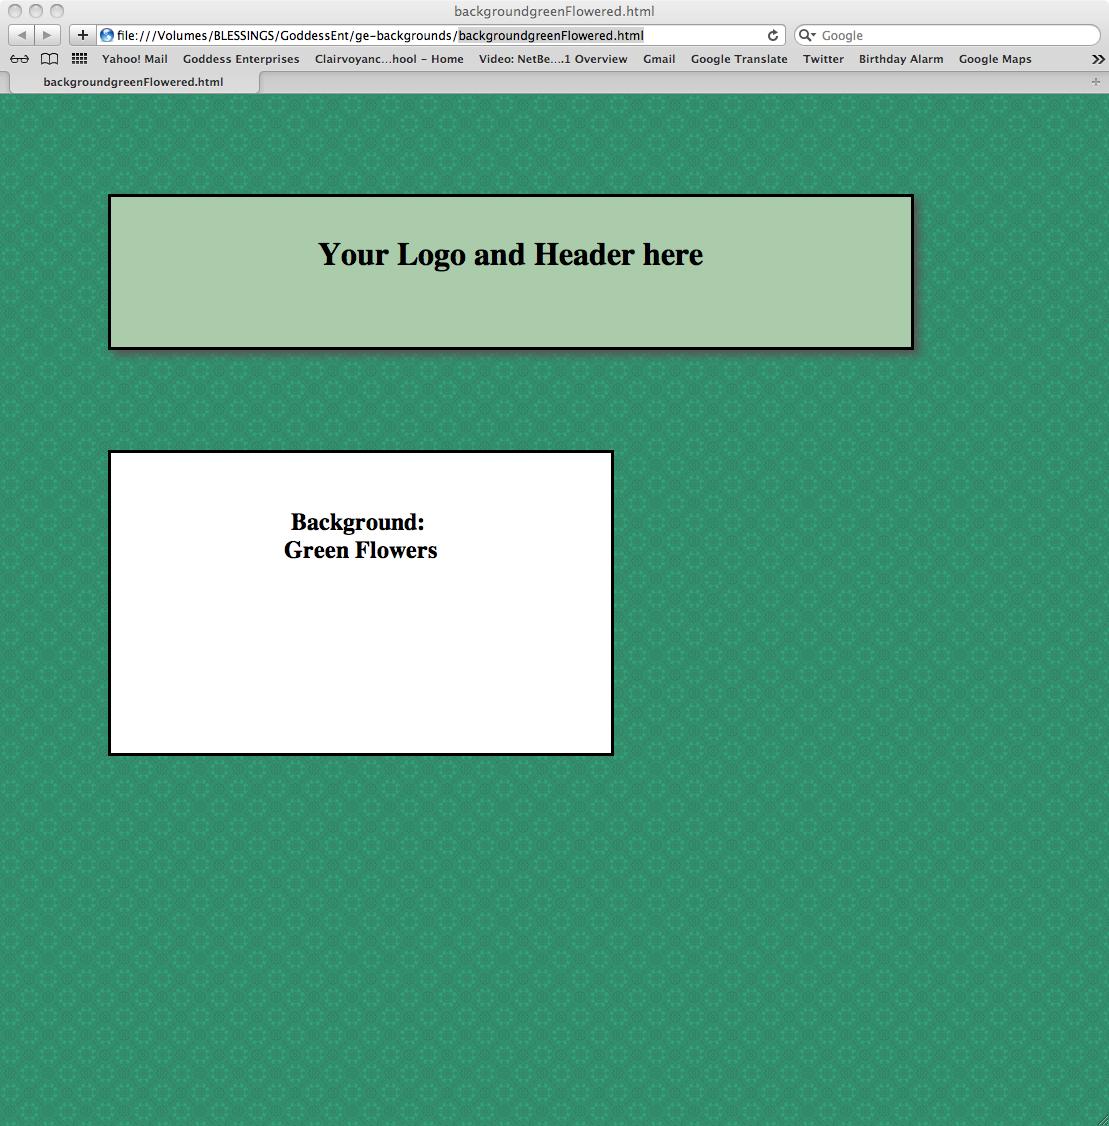The width and height of the screenshot is (1109, 1126).
Task: Open the search engine magnifier dropdown
Action: tap(807, 36)
